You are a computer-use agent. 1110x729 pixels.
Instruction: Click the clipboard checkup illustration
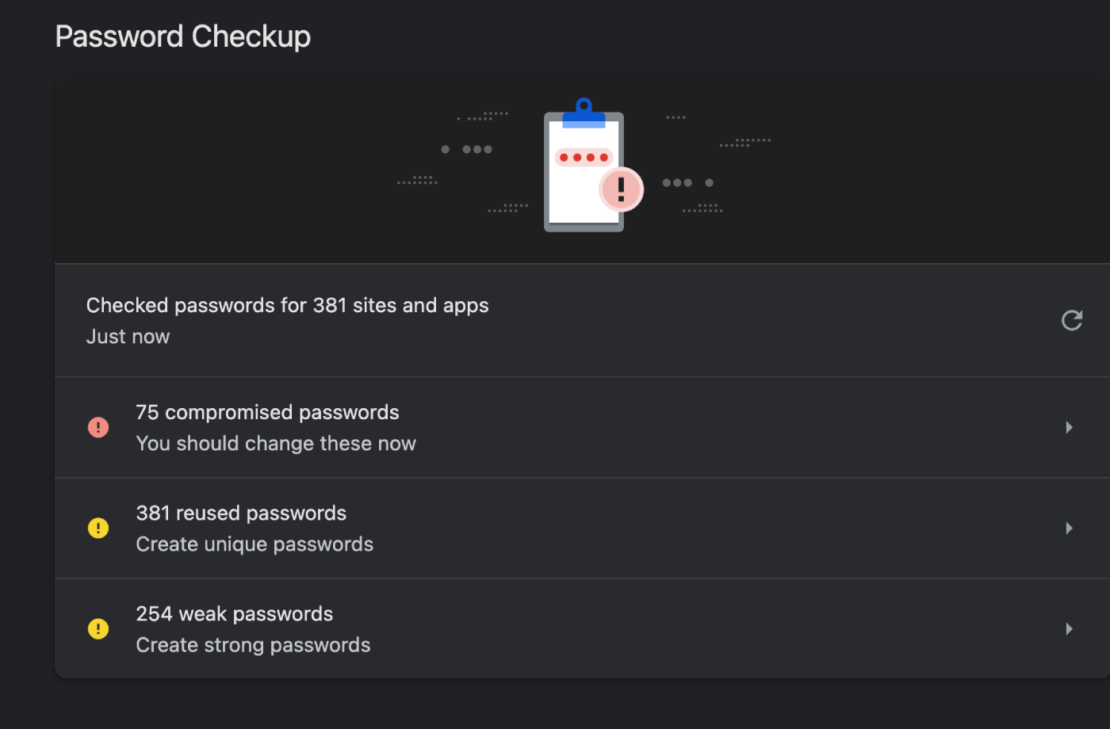[585, 170]
